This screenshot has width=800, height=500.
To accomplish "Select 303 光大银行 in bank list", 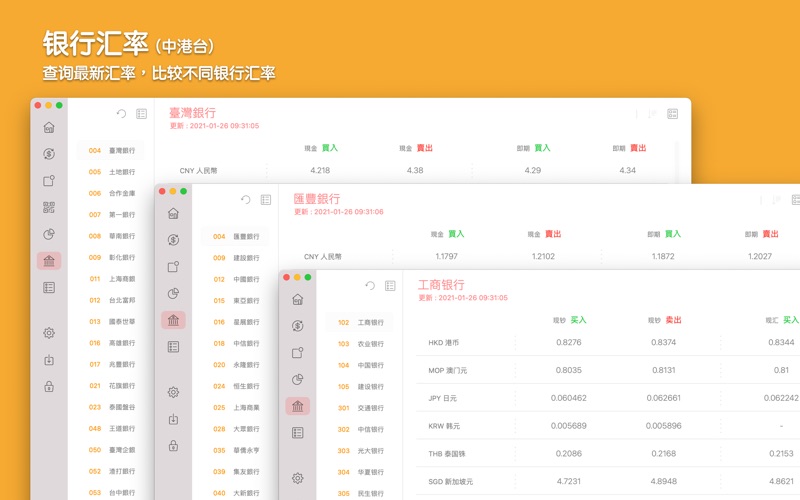I will pyautogui.click(x=360, y=451).
